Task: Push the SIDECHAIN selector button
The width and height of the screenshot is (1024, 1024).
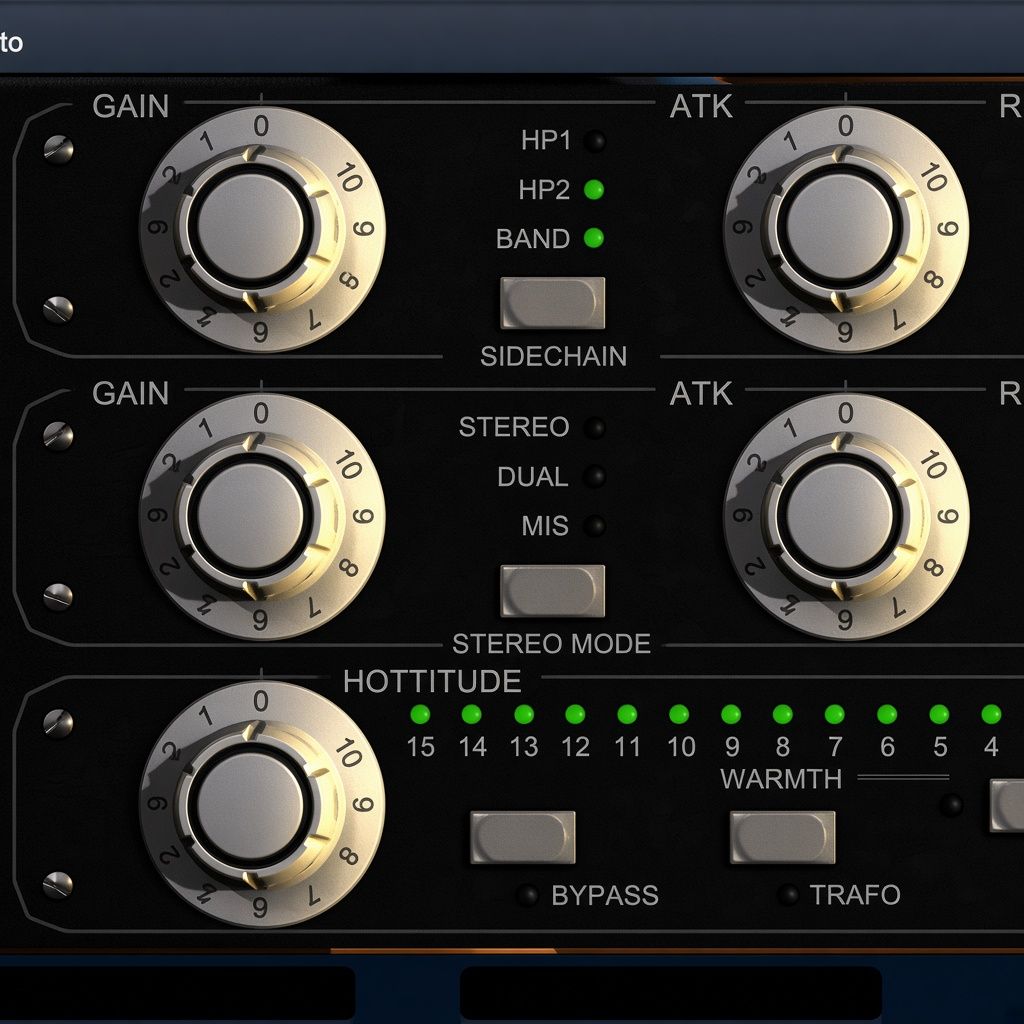Action: point(552,303)
